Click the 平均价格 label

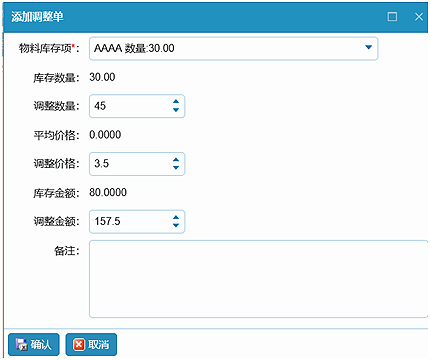click(57, 135)
